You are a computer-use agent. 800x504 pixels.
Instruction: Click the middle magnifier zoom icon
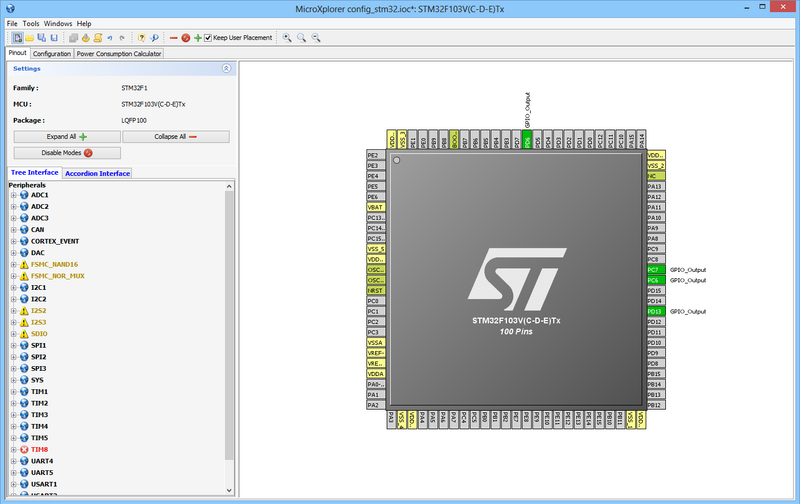point(302,38)
